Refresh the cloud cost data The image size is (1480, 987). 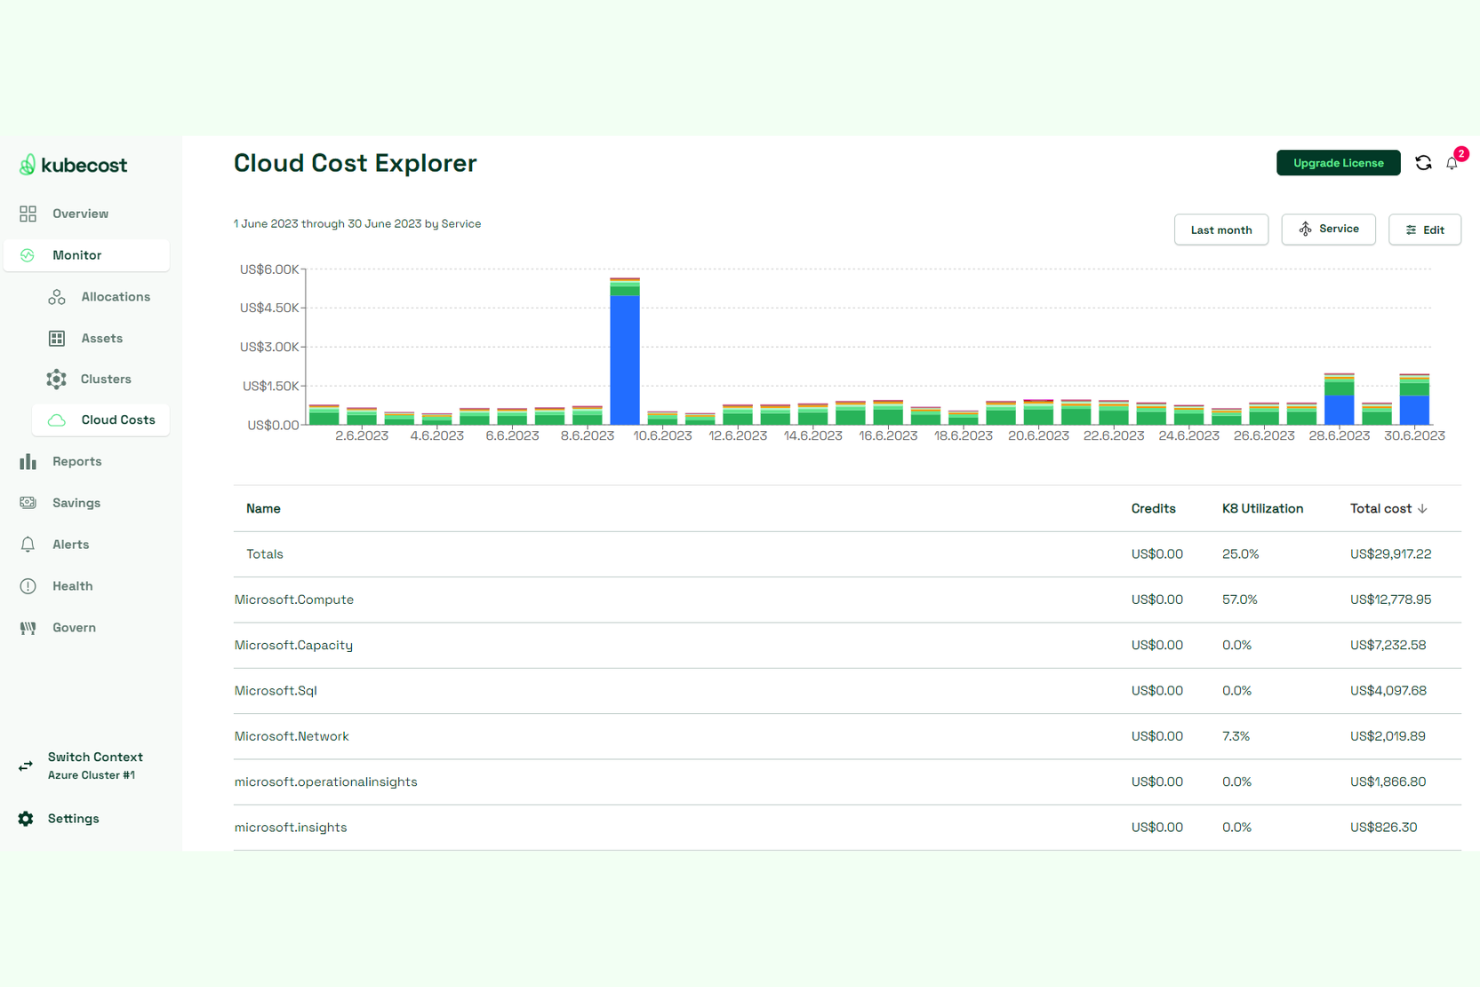pos(1423,162)
